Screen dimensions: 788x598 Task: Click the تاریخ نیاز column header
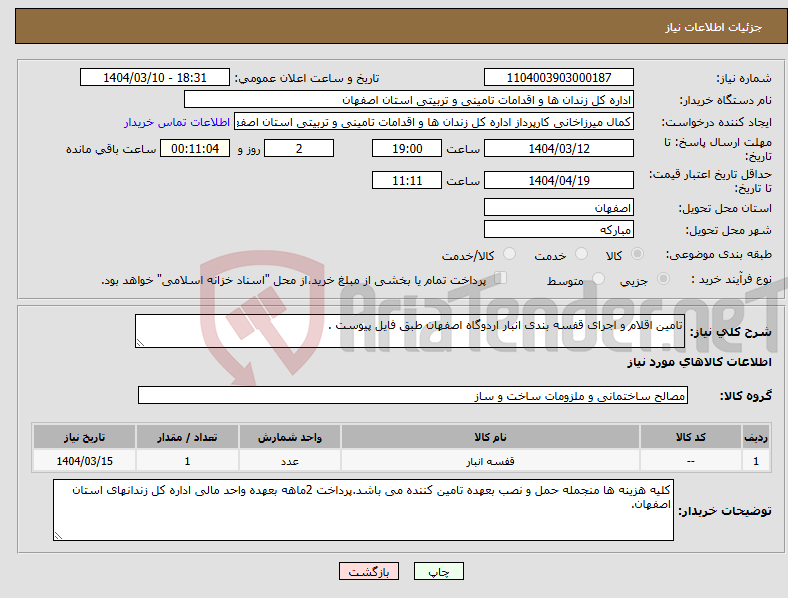[x=84, y=437]
